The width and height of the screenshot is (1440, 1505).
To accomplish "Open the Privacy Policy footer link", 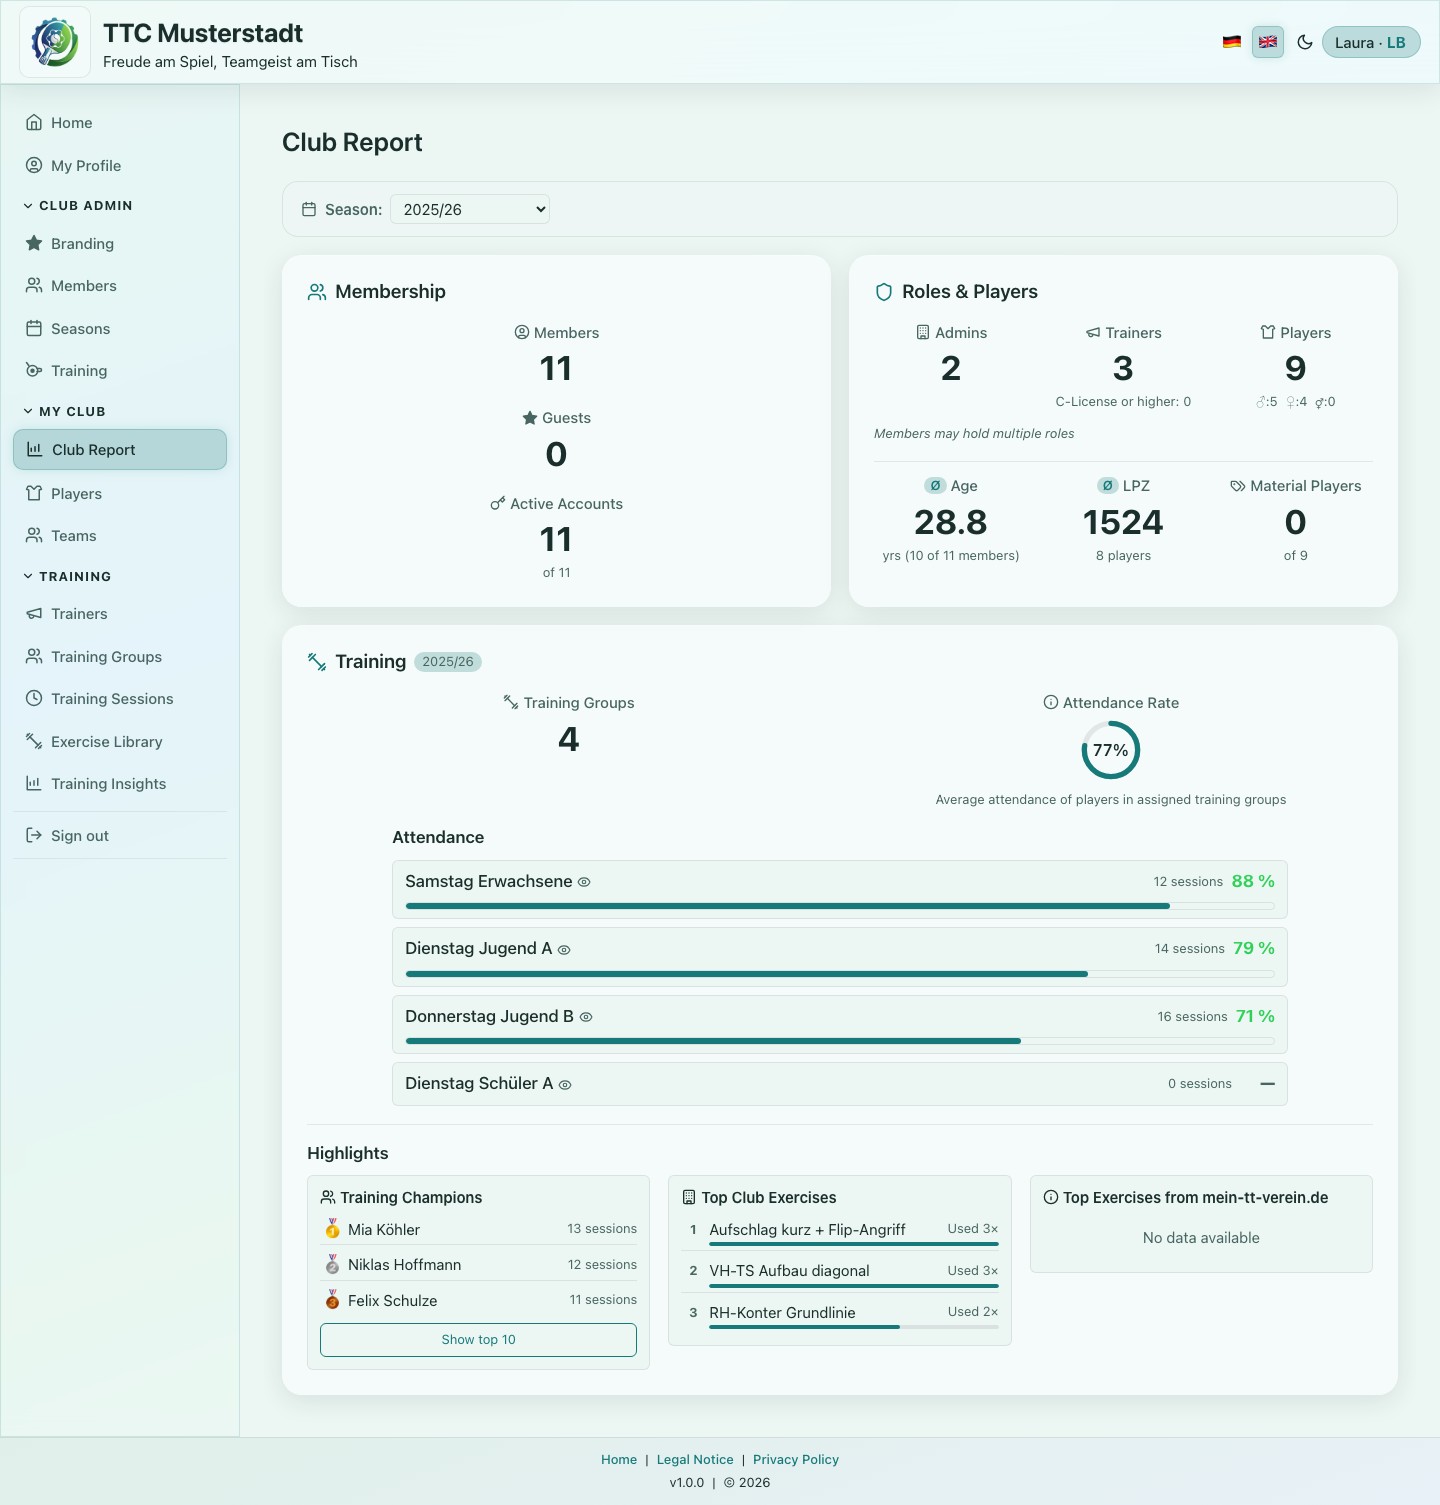I will (x=796, y=1459).
